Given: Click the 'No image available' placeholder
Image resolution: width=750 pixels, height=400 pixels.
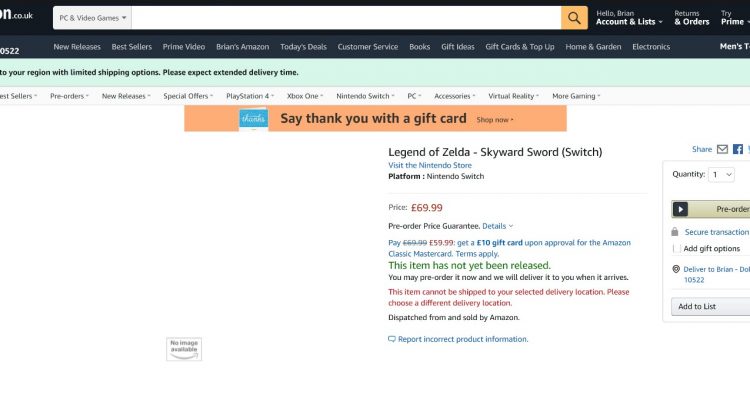Looking at the screenshot, I should click(184, 348).
